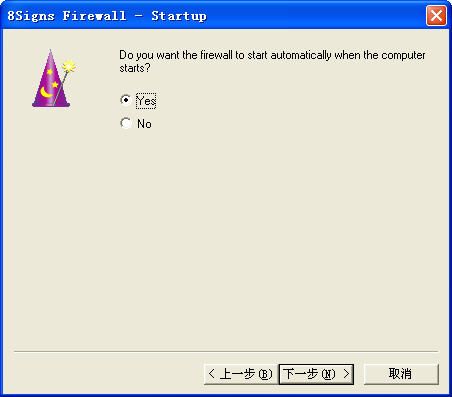The image size is (452, 397).
Task: Click the focused Yes label text
Action: pos(146,101)
